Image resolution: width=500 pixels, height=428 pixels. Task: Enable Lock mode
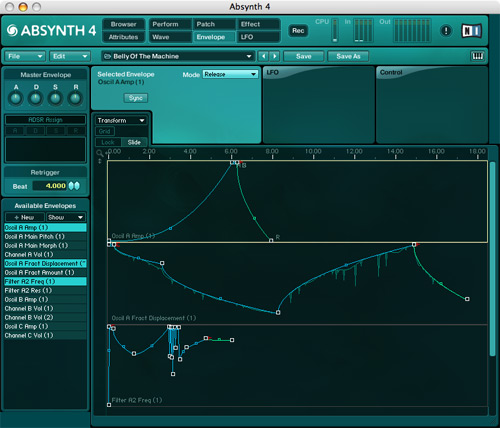point(108,142)
